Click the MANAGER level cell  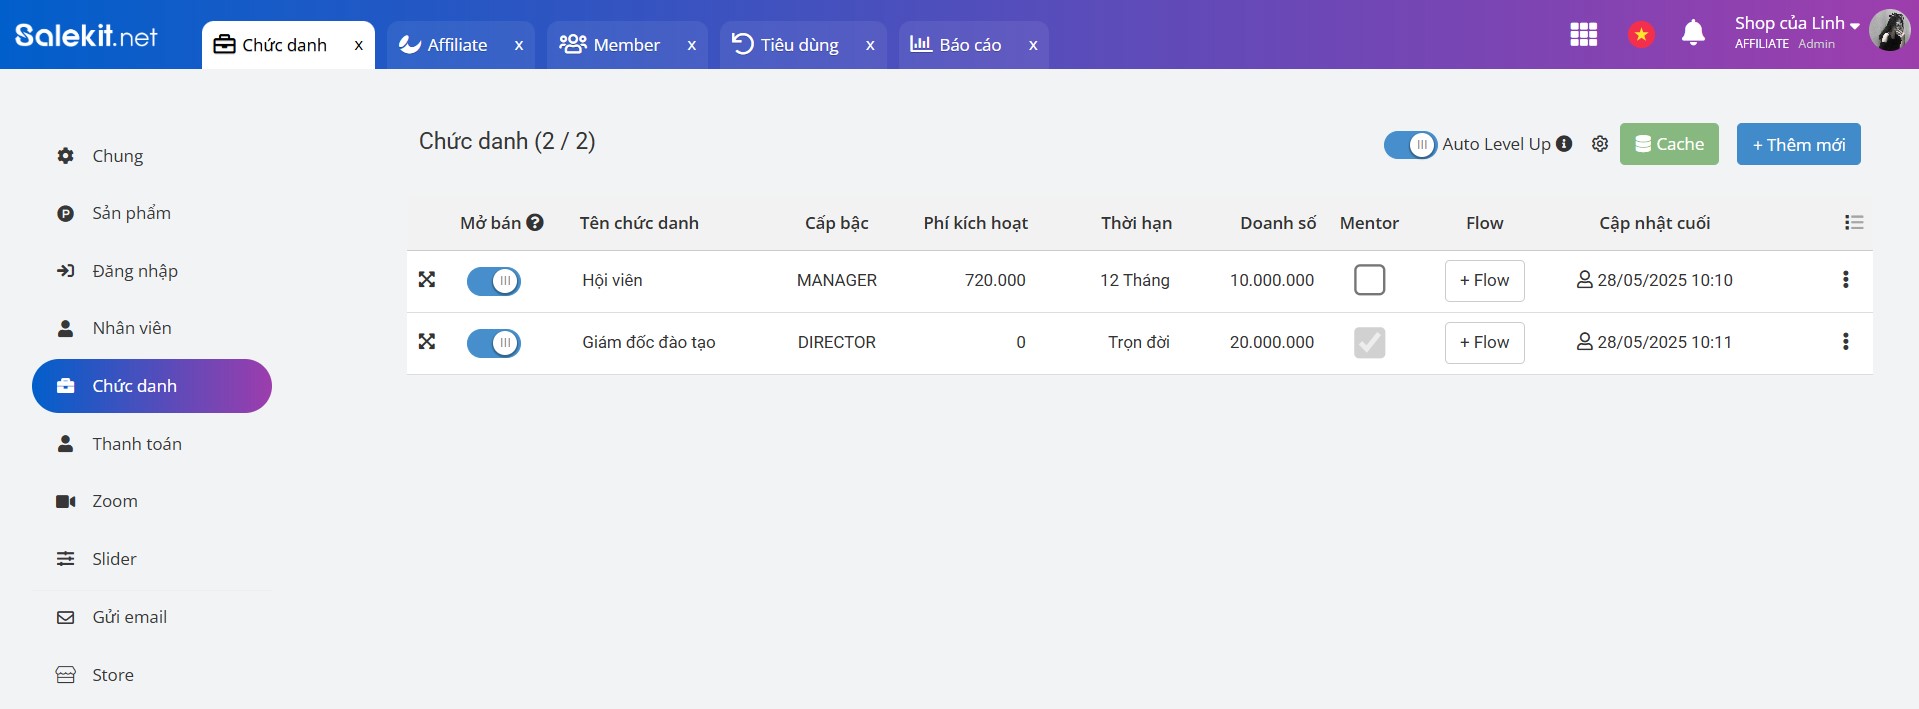837,280
